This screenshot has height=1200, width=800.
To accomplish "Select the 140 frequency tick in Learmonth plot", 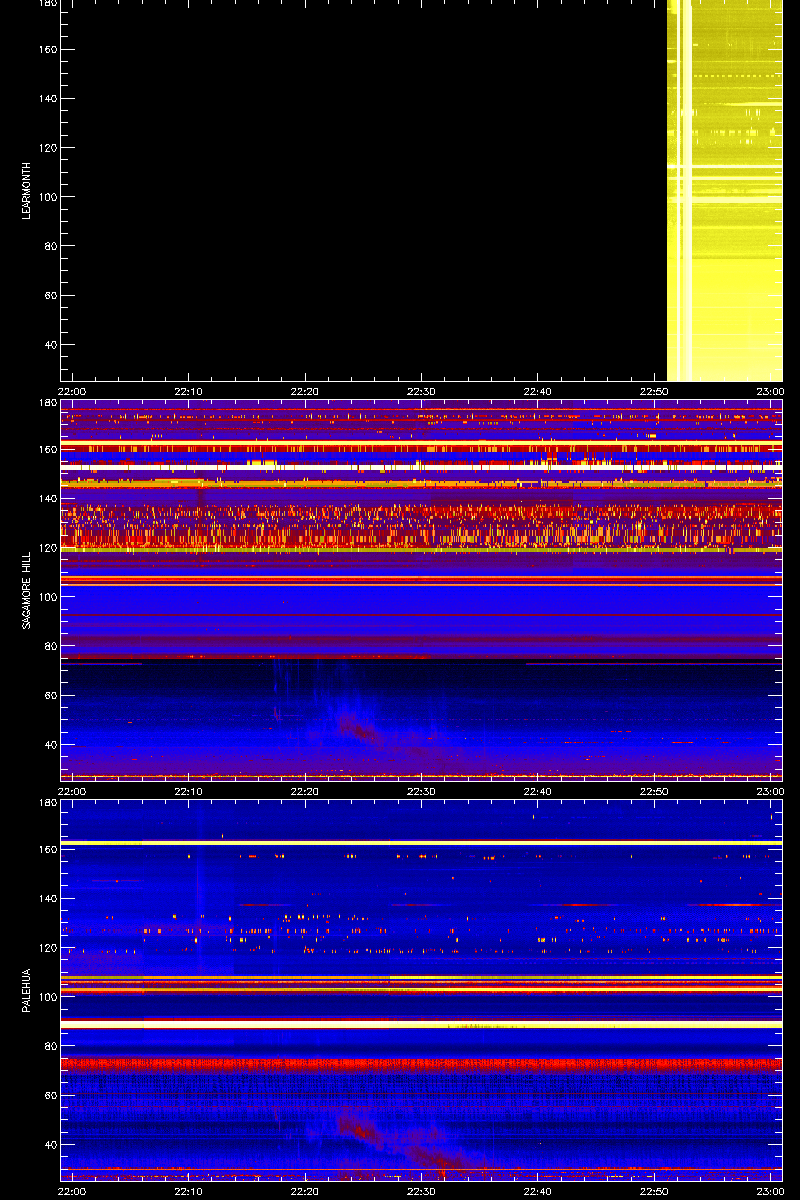I will (48, 99).
